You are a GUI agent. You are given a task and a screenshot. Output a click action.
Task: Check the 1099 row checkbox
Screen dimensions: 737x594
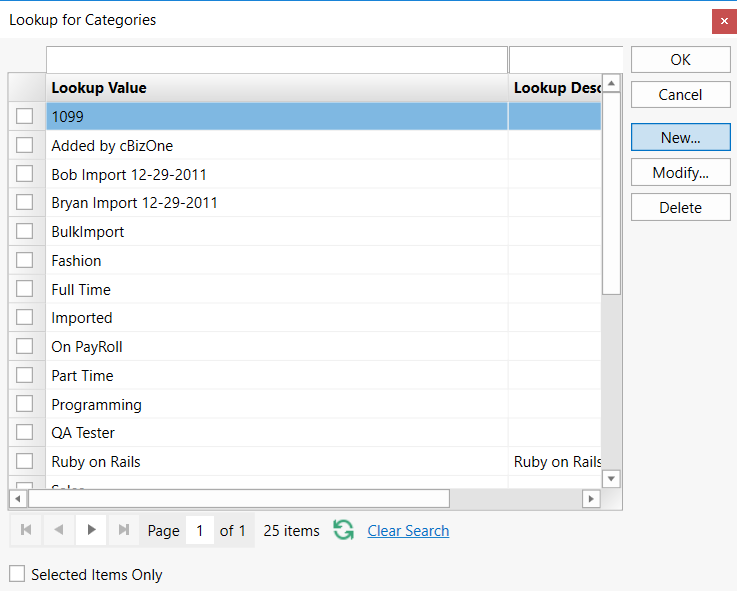tap(24, 116)
